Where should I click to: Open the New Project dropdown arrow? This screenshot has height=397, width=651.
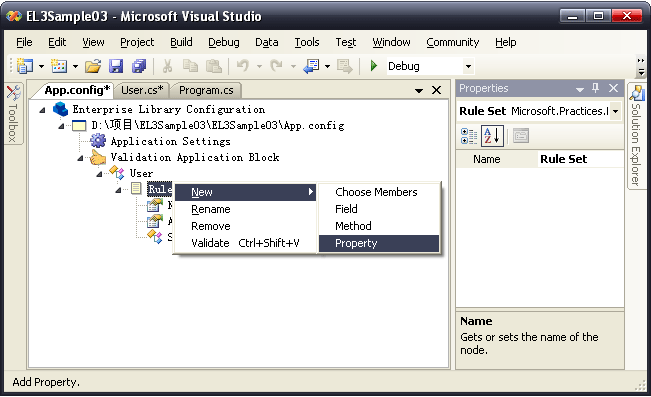[41, 66]
